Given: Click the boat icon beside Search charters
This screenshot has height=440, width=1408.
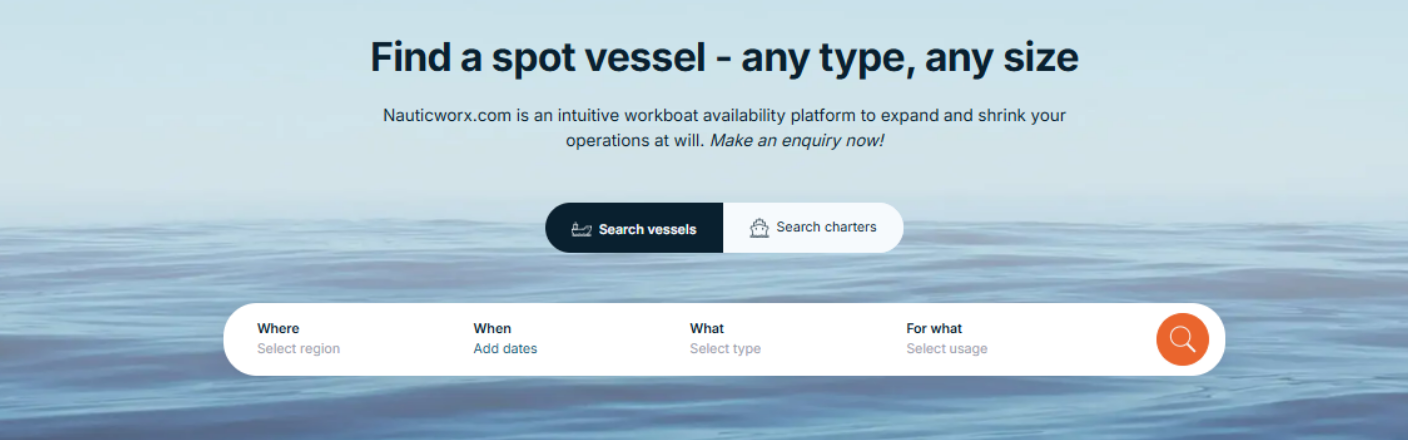Looking at the screenshot, I should 759,228.
